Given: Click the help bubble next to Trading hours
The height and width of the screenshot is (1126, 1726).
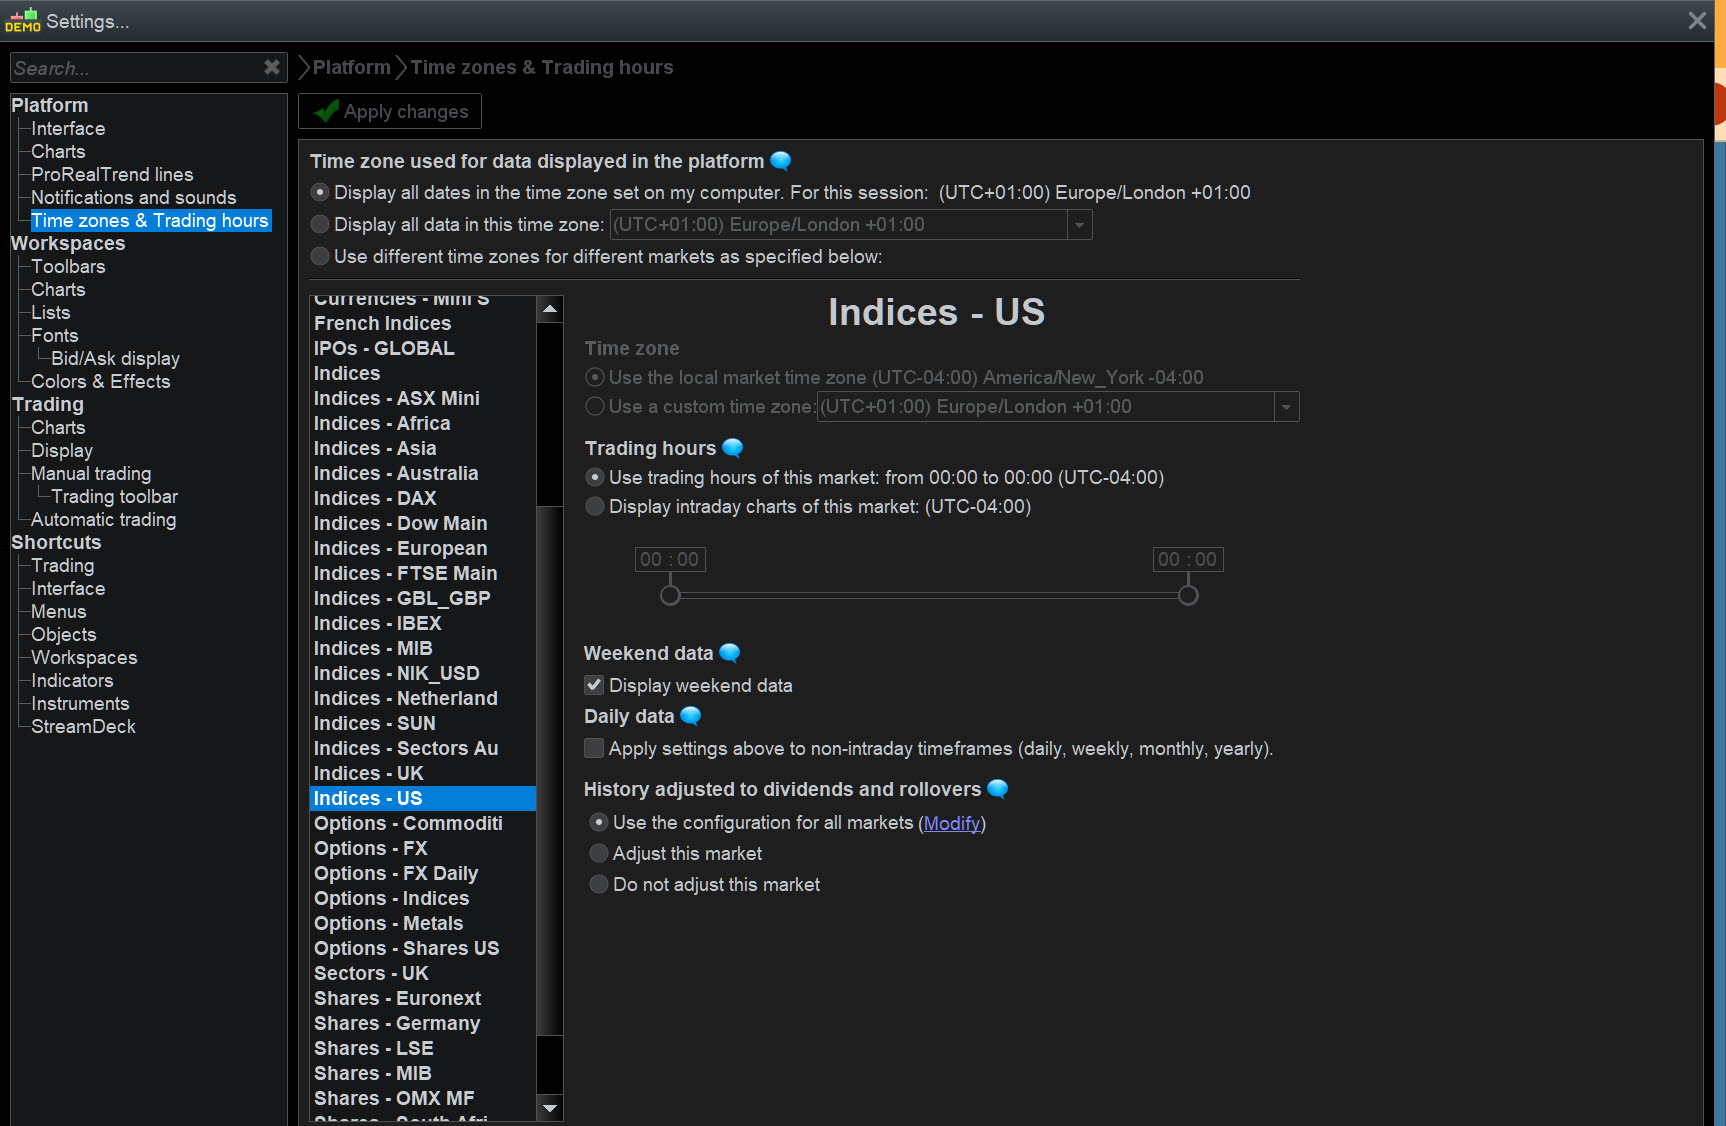Looking at the screenshot, I should pos(733,448).
